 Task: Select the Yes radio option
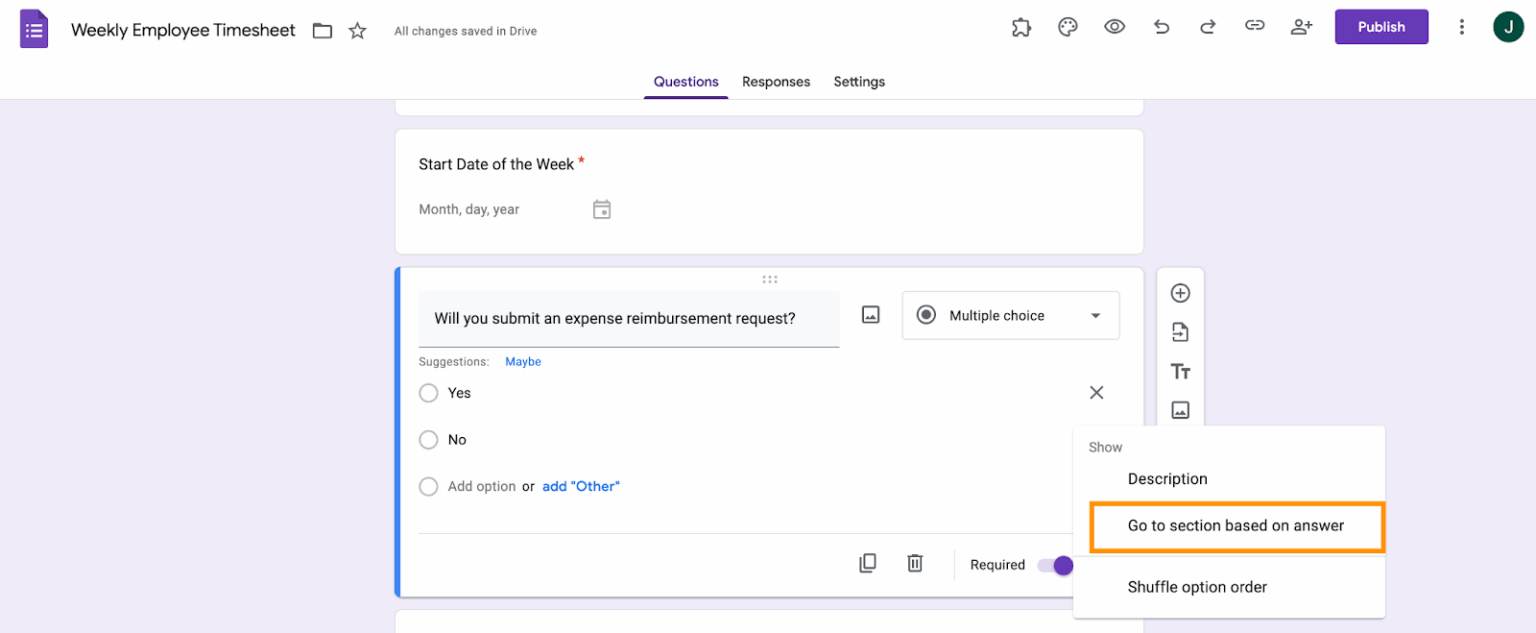(428, 393)
